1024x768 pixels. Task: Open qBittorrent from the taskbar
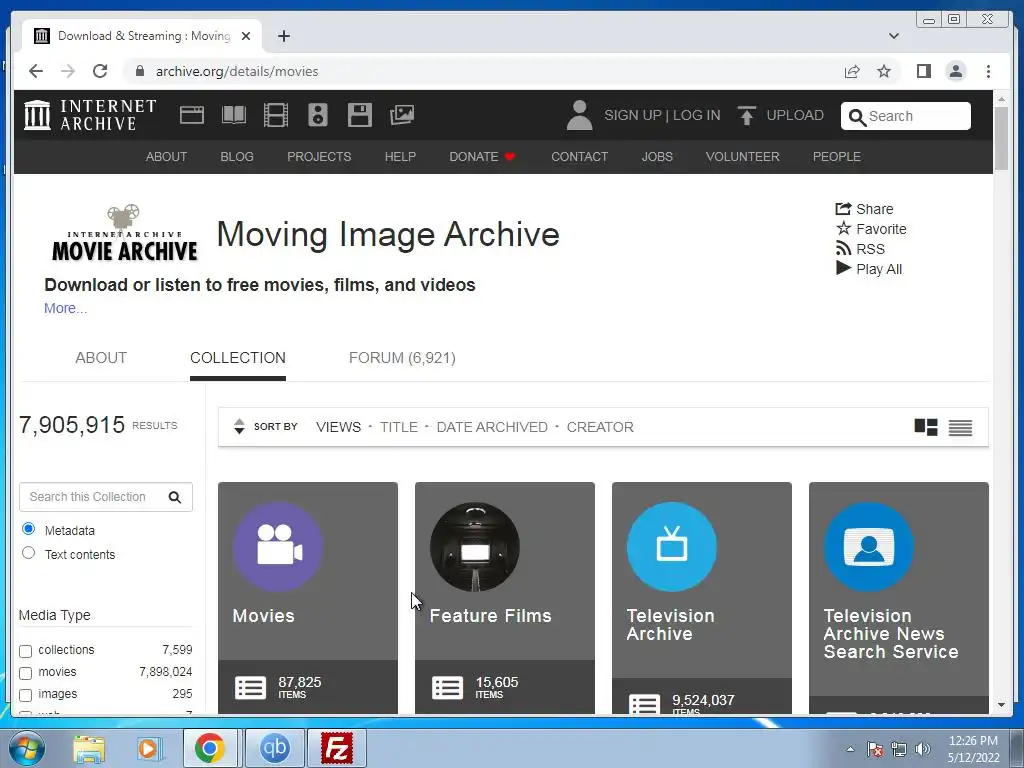[274, 748]
